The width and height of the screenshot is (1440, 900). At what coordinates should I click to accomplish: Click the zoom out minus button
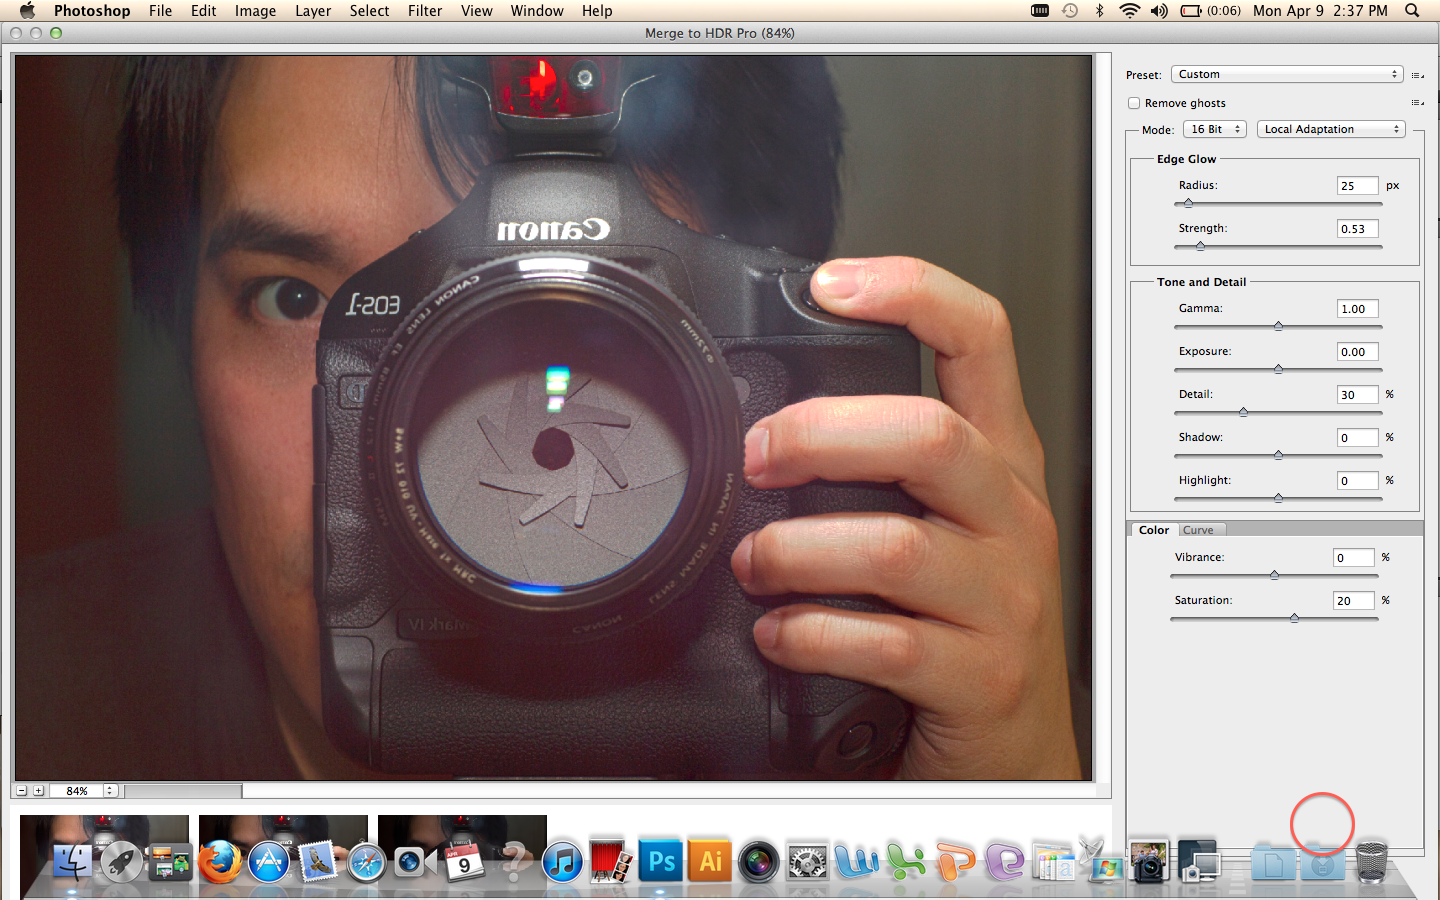tap(21, 790)
